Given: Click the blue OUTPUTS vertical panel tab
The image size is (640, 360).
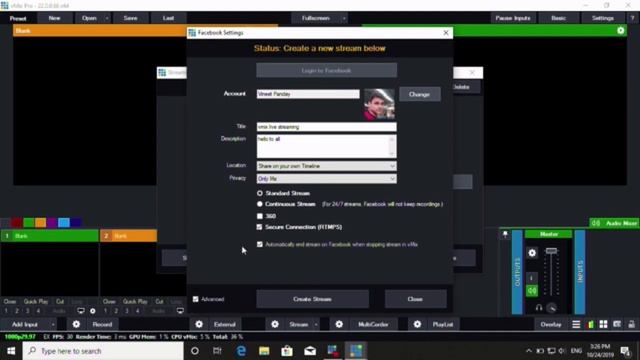Looking at the screenshot, I should (517, 272).
